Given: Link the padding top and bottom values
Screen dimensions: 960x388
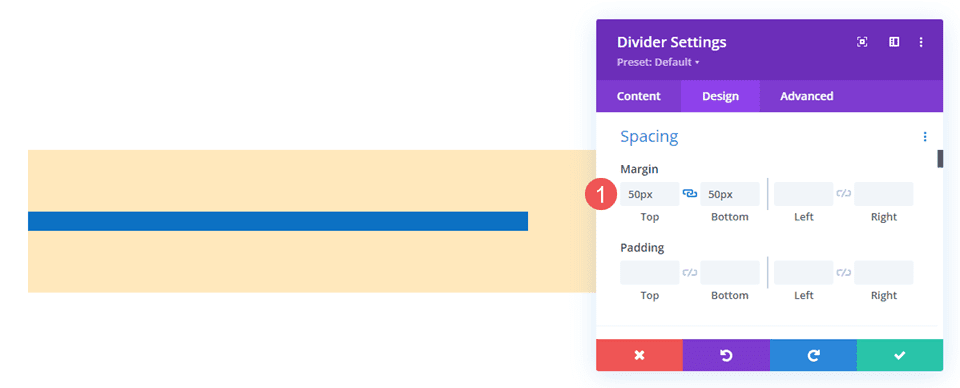Looking at the screenshot, I should (690, 272).
